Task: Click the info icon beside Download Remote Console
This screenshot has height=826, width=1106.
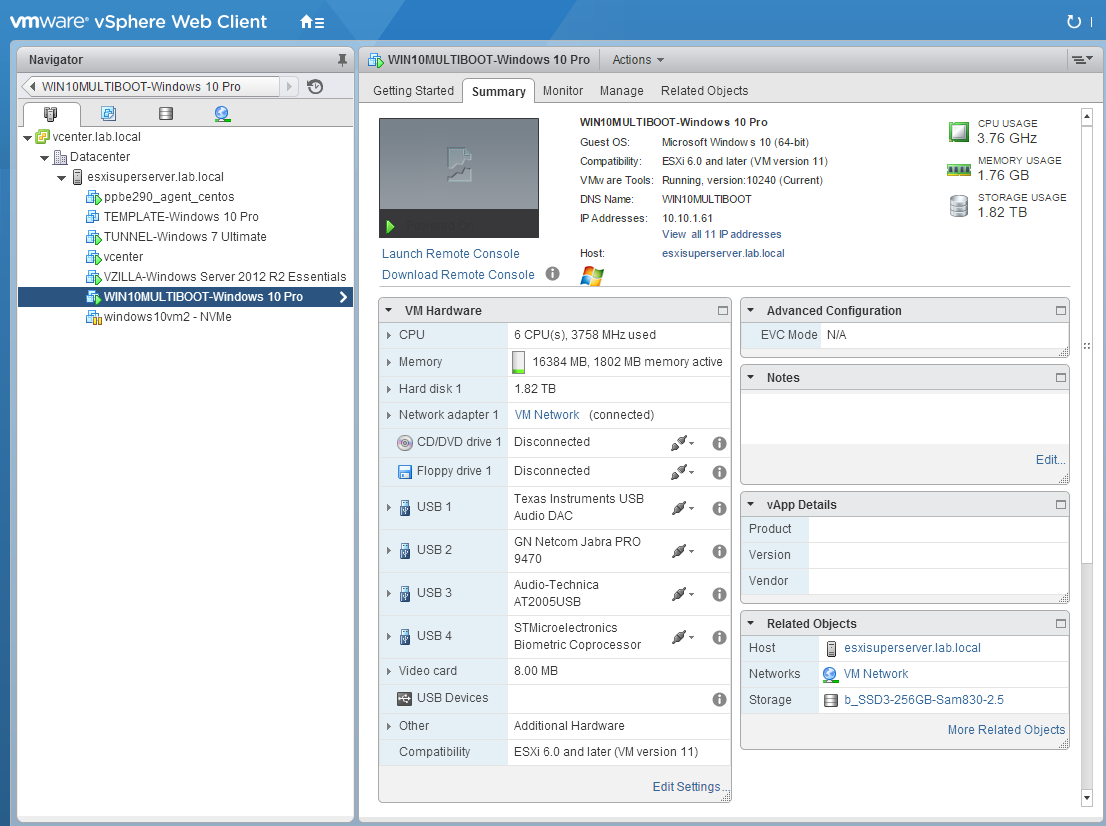Action: 553,274
